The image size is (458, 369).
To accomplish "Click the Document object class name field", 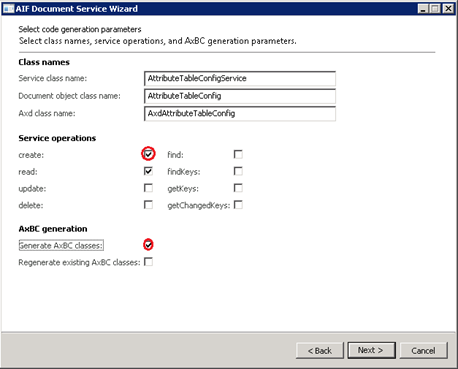I will (240, 96).
